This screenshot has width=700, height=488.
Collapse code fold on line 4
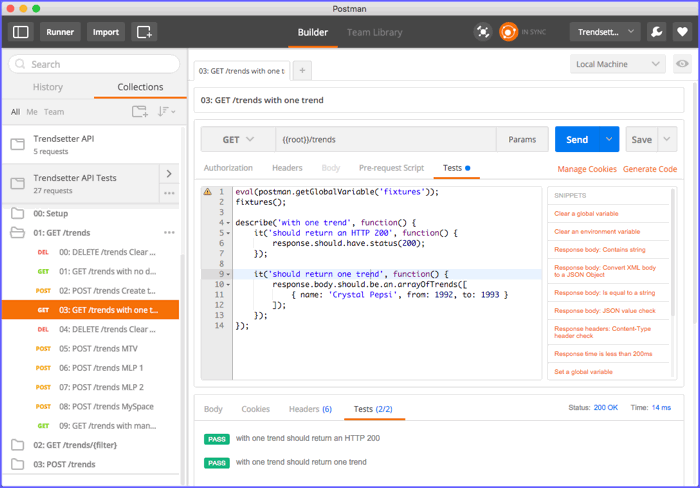click(228, 223)
